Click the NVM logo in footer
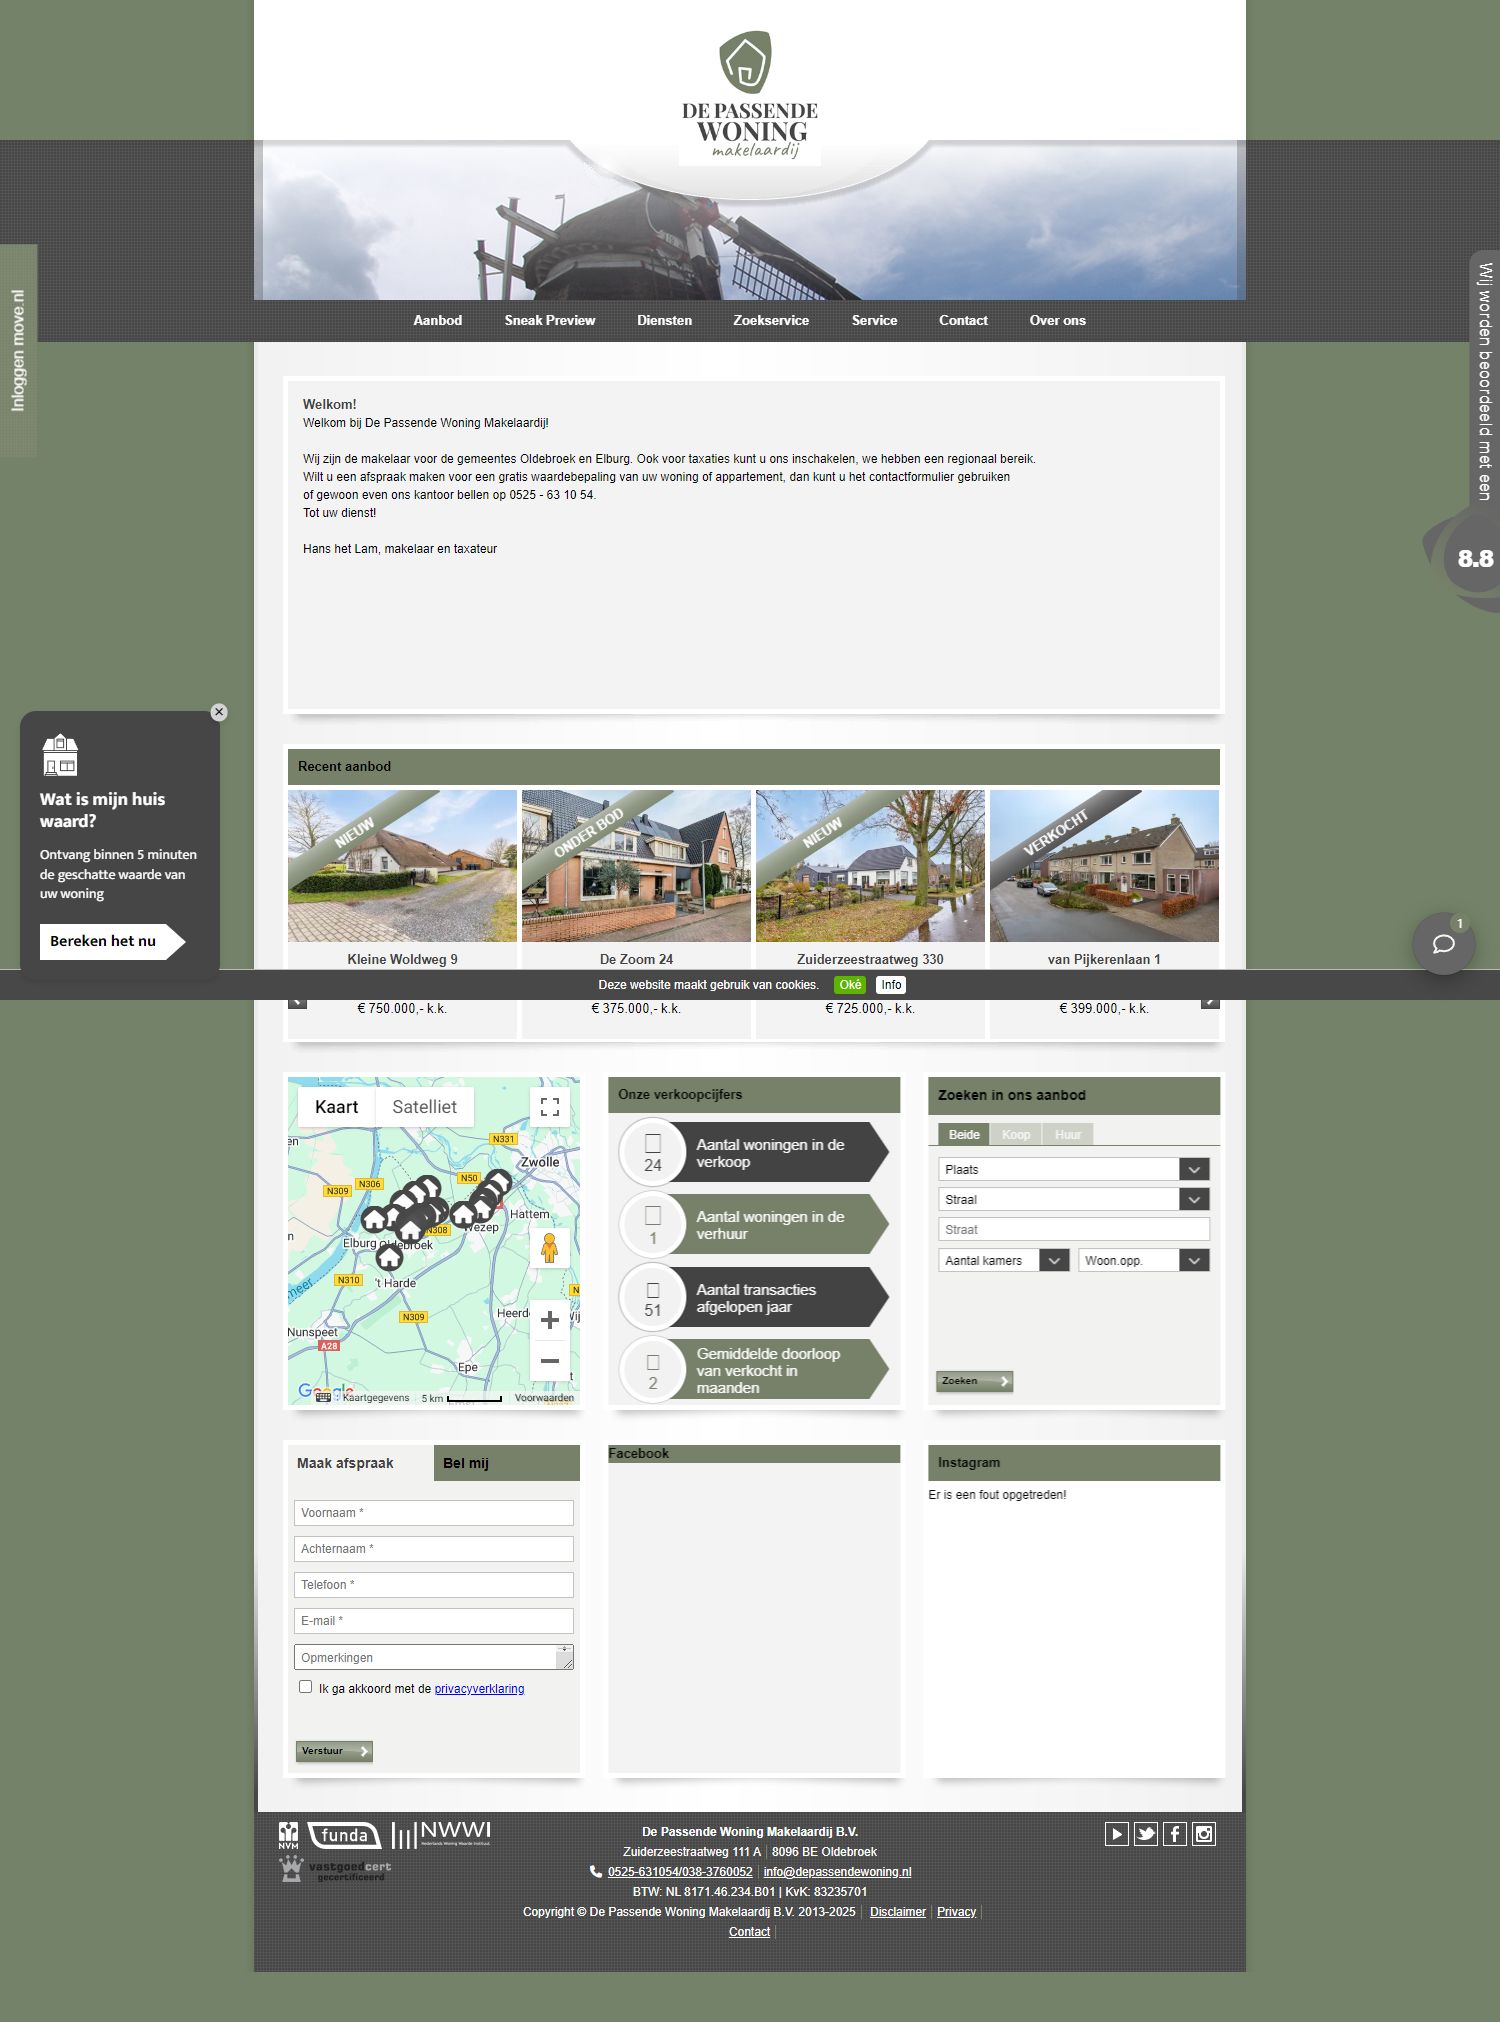 coord(289,1835)
